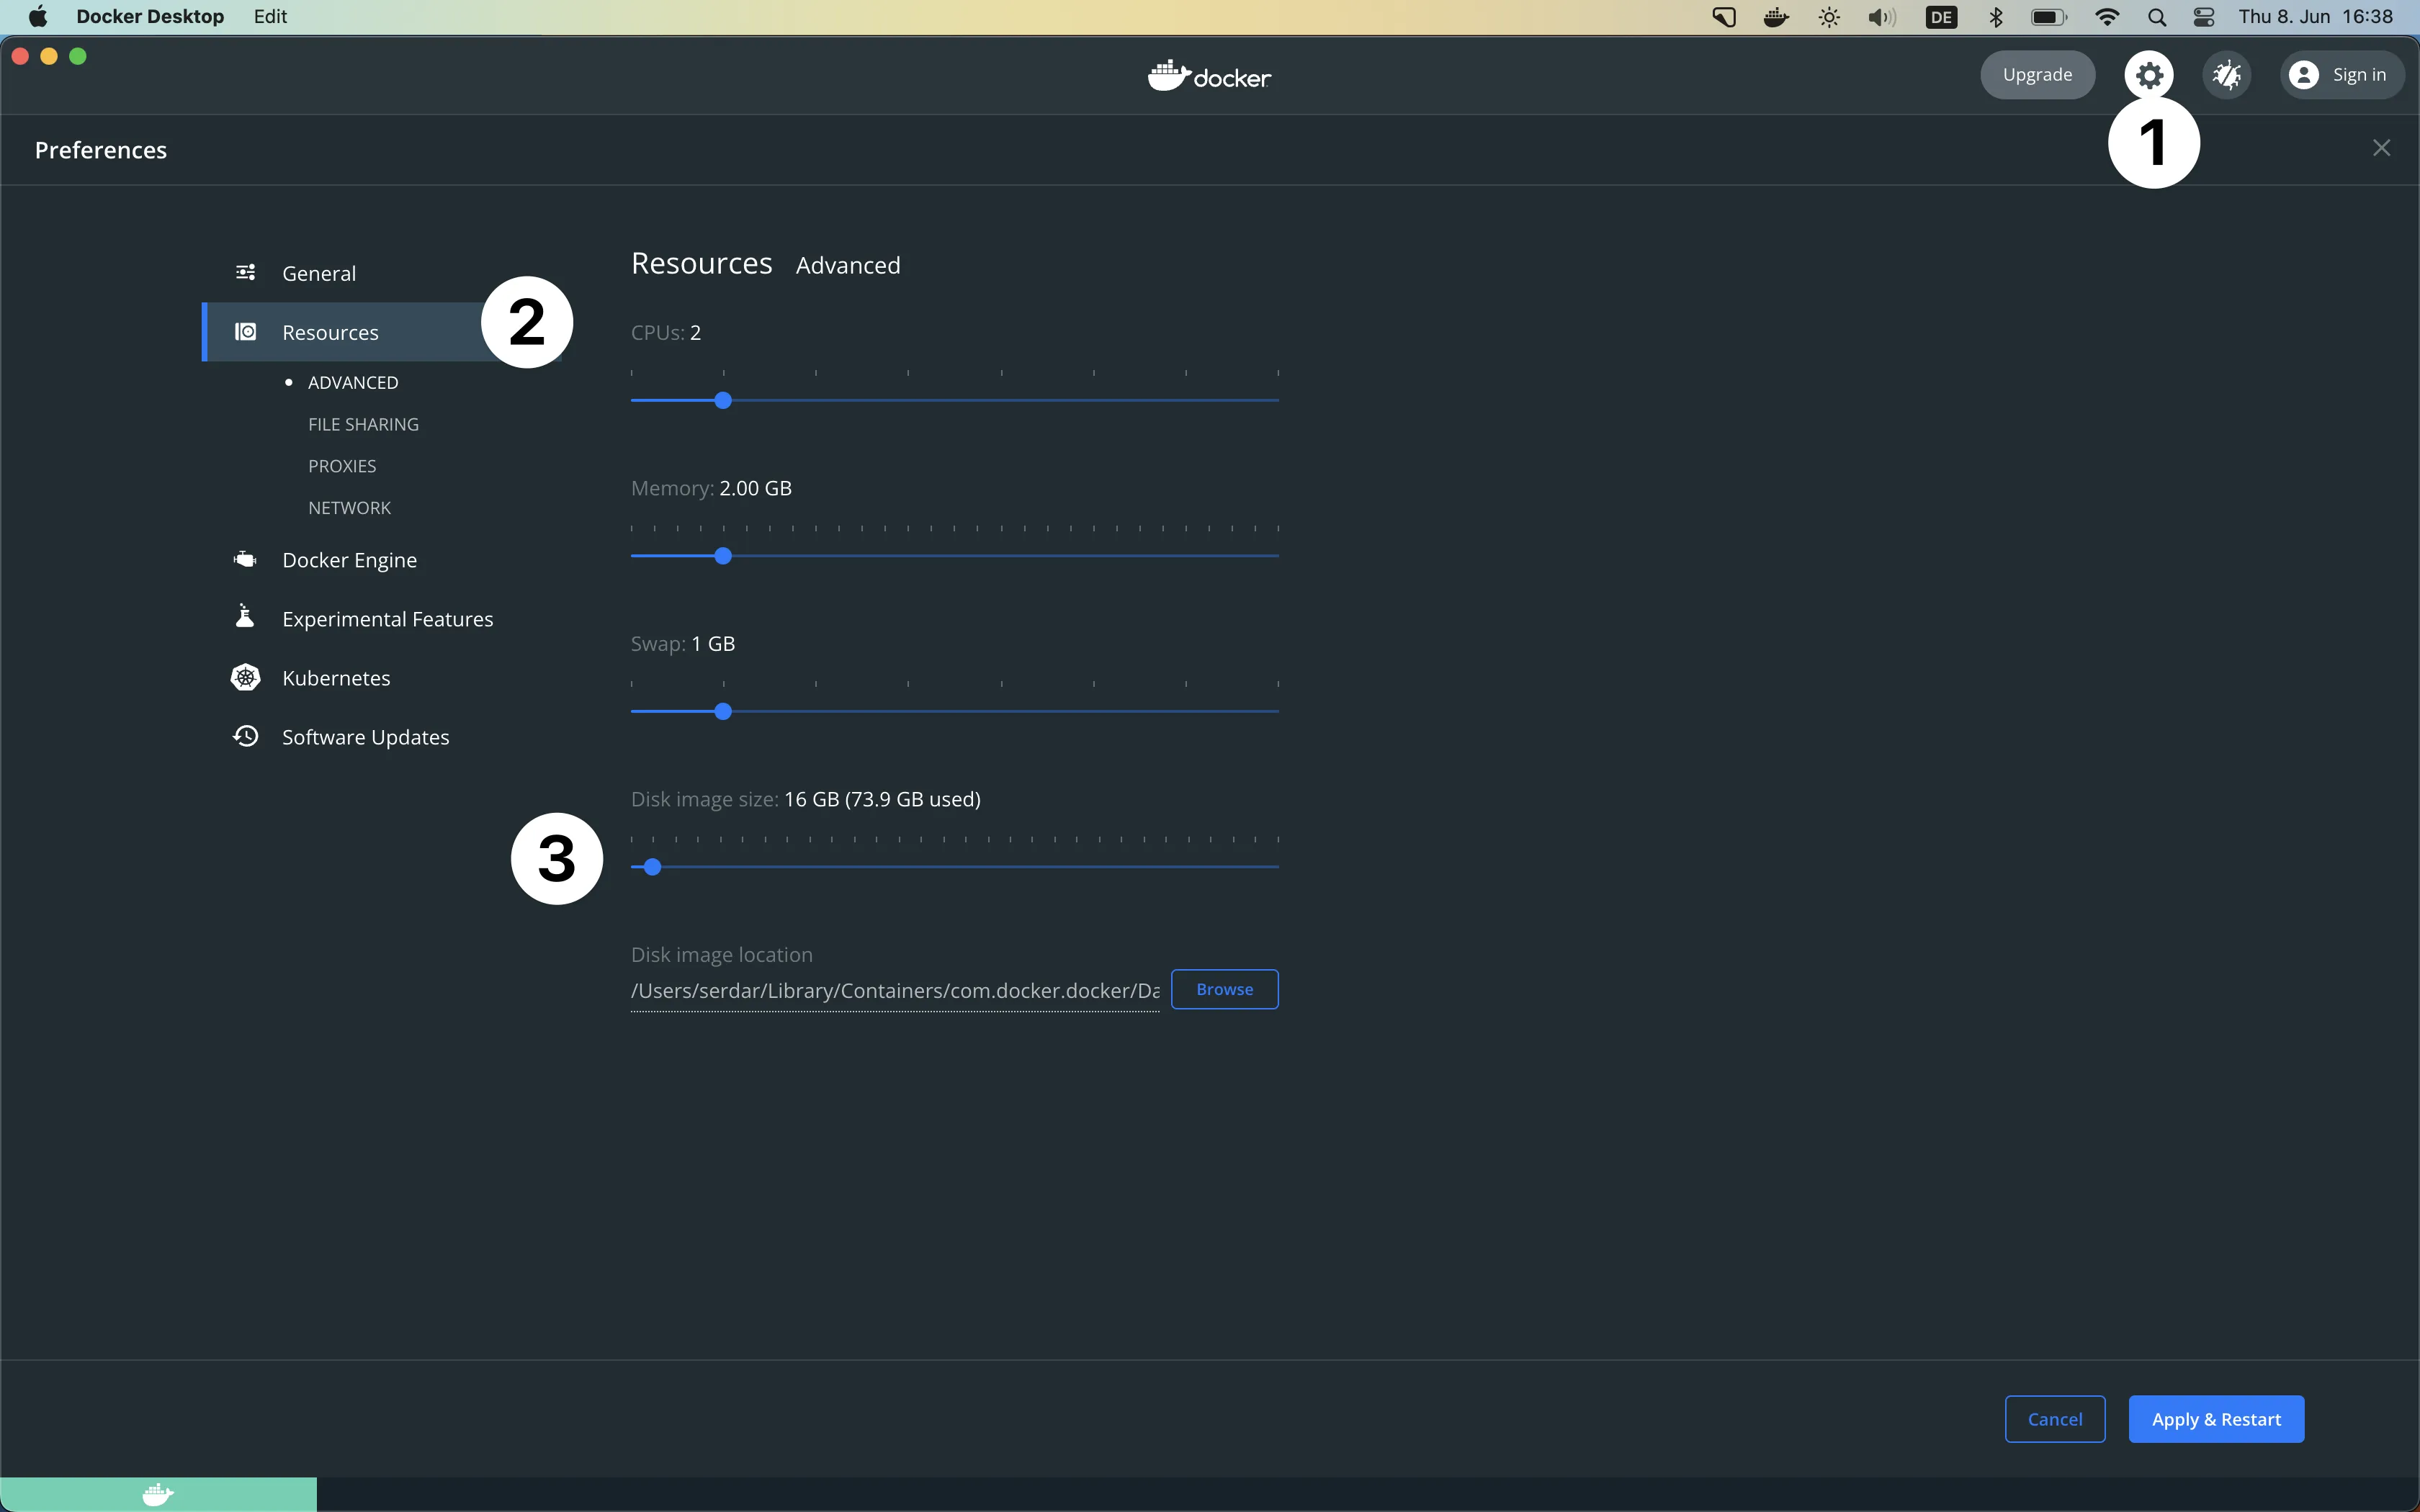2420x1512 pixels.
Task: Open Network preferences
Action: coord(349,507)
